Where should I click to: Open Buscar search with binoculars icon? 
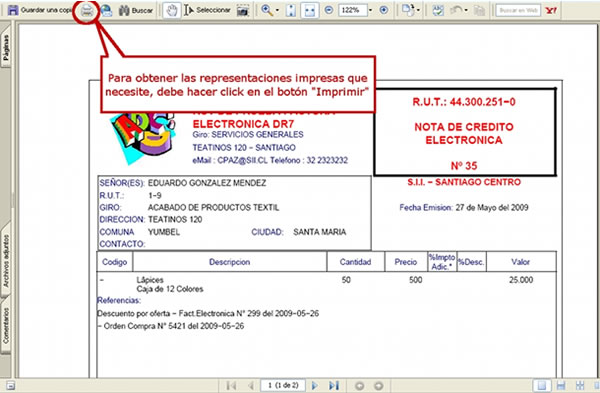135,11
